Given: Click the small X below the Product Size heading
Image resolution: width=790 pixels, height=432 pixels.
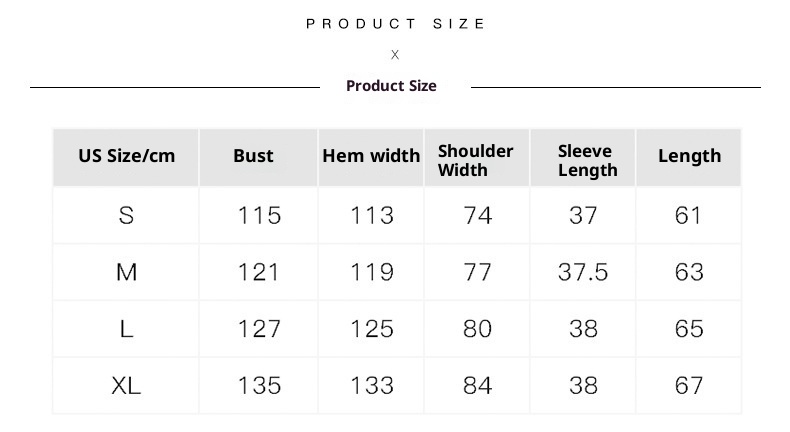Looking at the screenshot, I should click(395, 55).
